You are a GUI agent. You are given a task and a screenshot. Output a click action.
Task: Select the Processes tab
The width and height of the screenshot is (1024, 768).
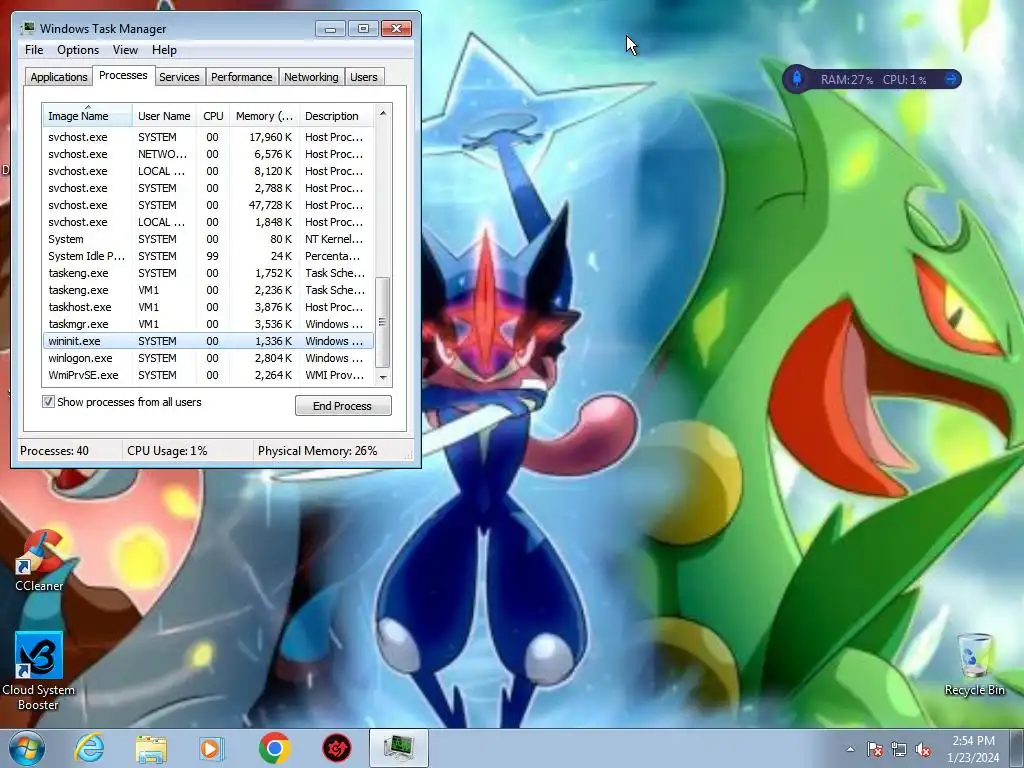[123, 75]
